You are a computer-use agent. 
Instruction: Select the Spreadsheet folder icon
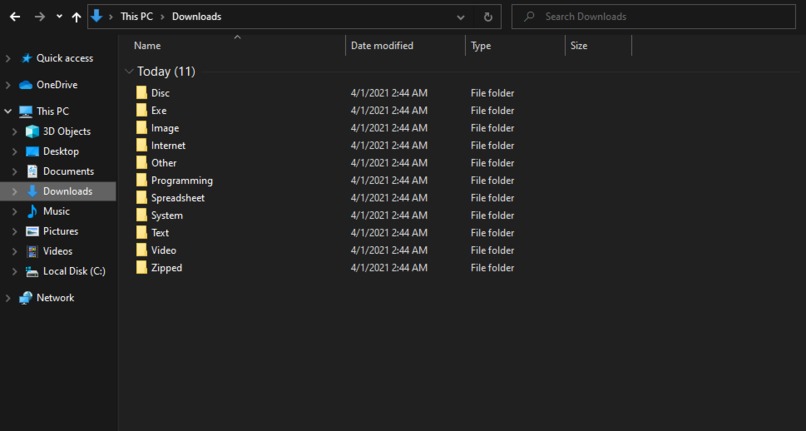[x=141, y=197]
